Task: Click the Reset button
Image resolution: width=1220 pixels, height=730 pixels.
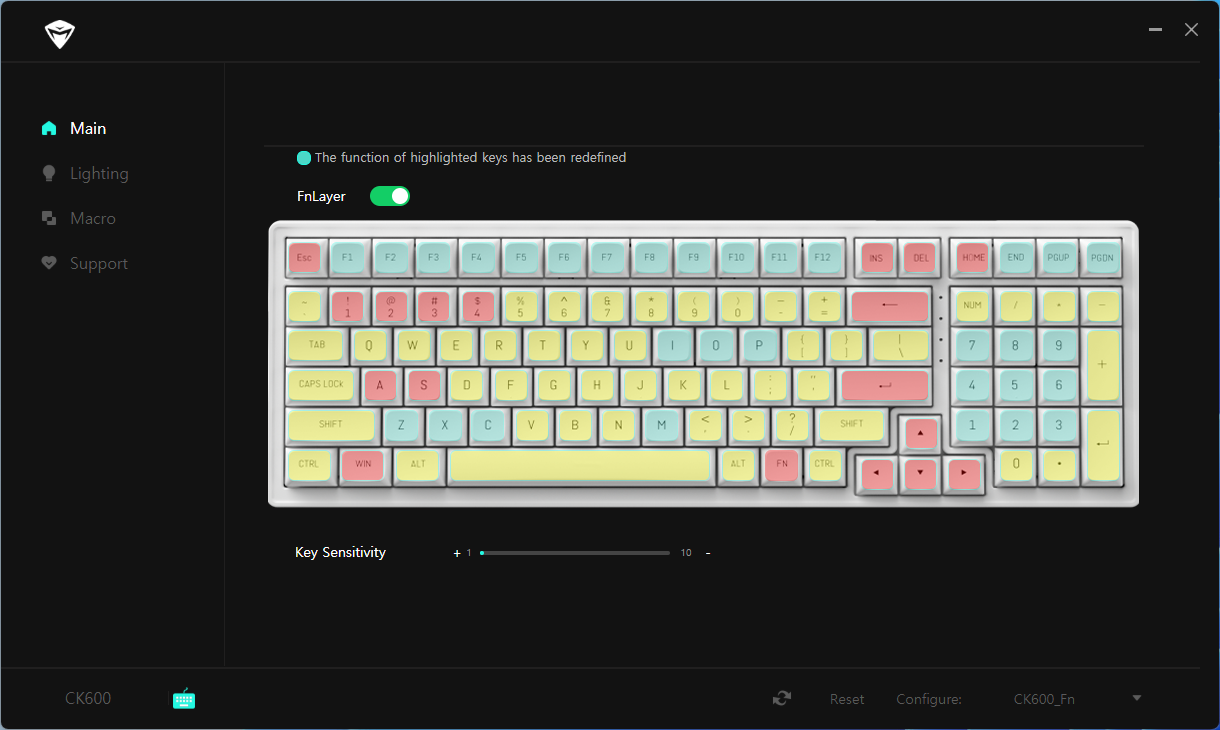Action: point(847,699)
